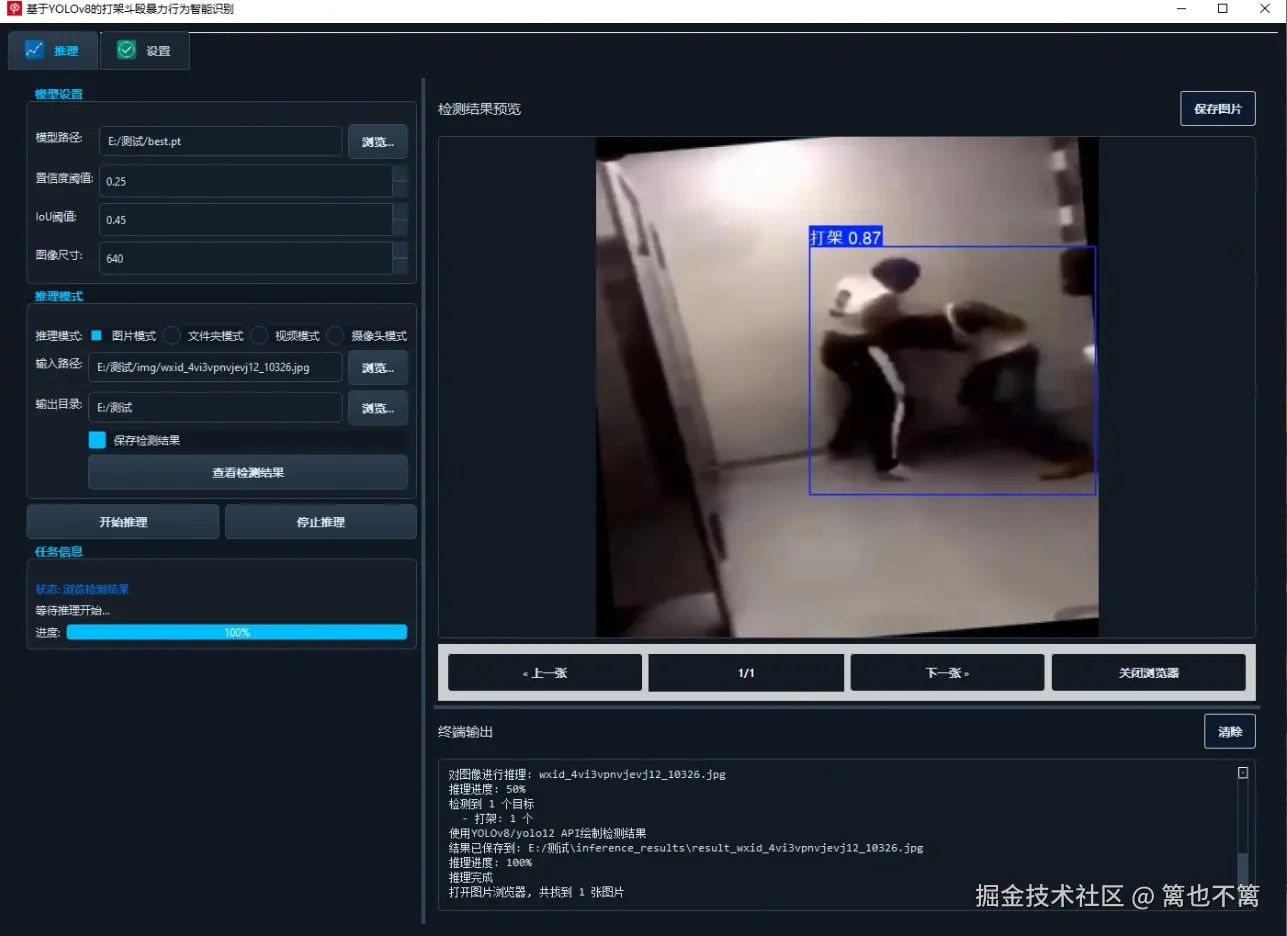Click terminal line 结果已保存到 with result path

pos(685,848)
